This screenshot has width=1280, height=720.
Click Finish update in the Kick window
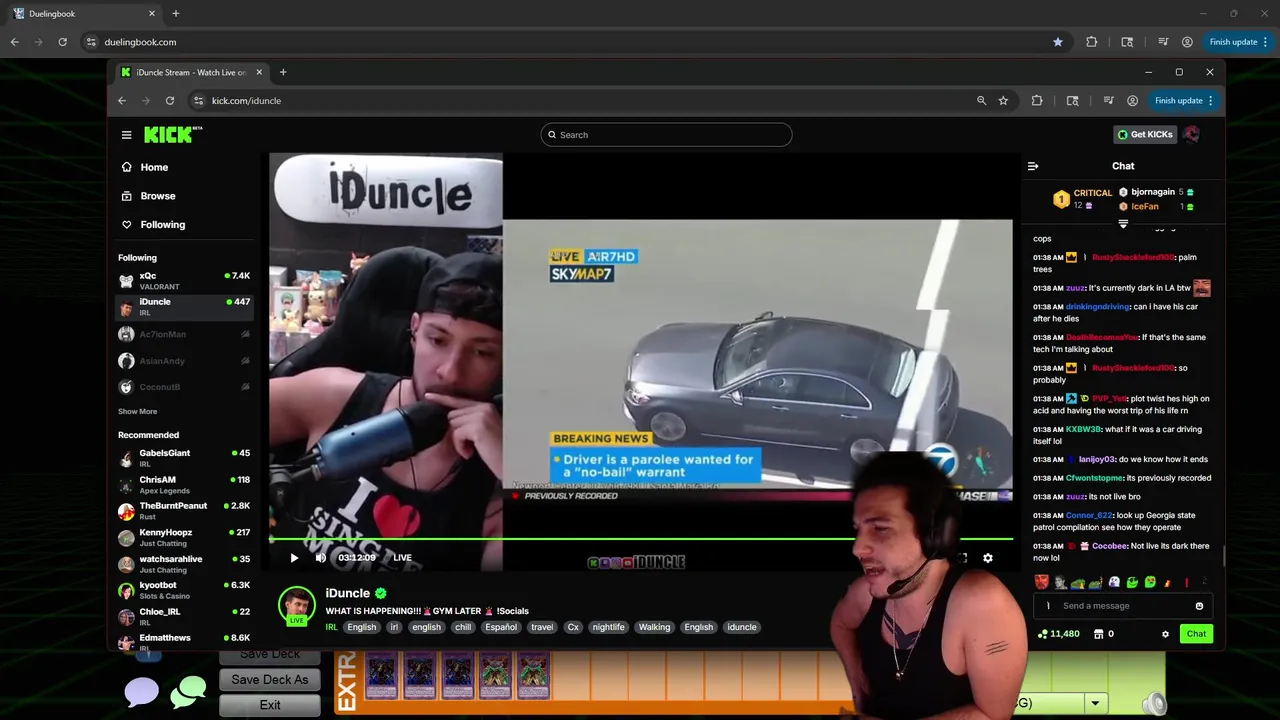coord(1184,100)
